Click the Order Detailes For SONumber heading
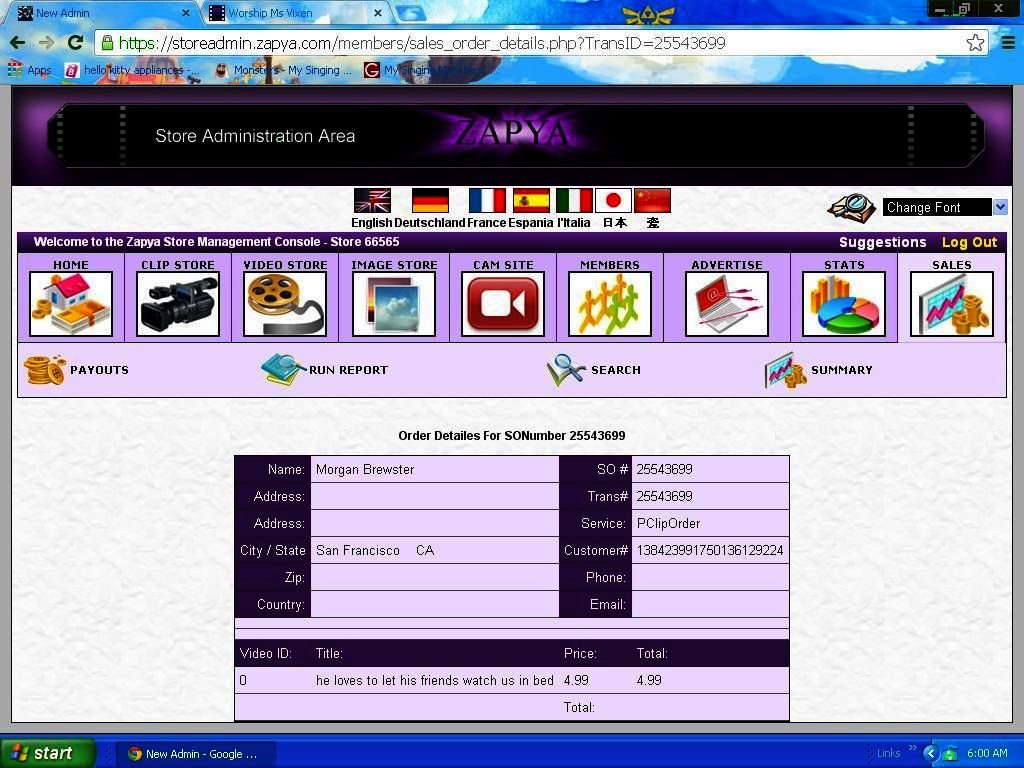Viewport: 1024px width, 768px height. click(512, 436)
